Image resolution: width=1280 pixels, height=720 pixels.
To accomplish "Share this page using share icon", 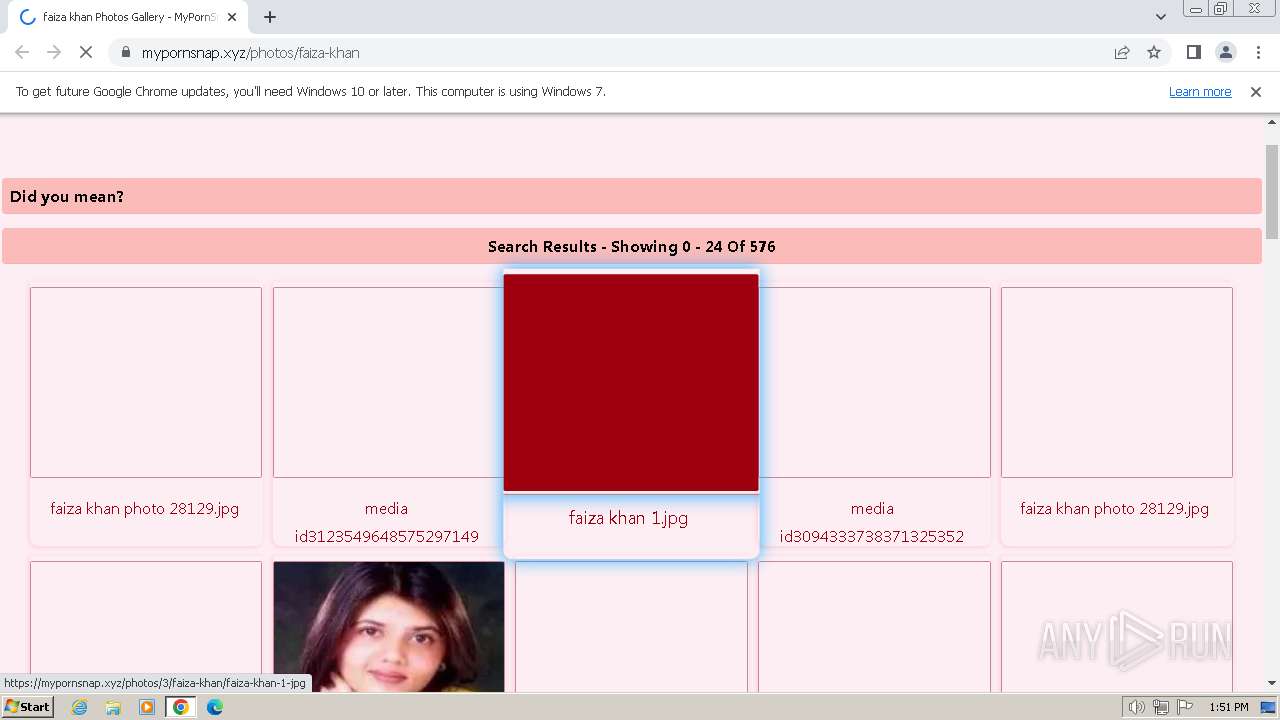I will pos(1122,52).
